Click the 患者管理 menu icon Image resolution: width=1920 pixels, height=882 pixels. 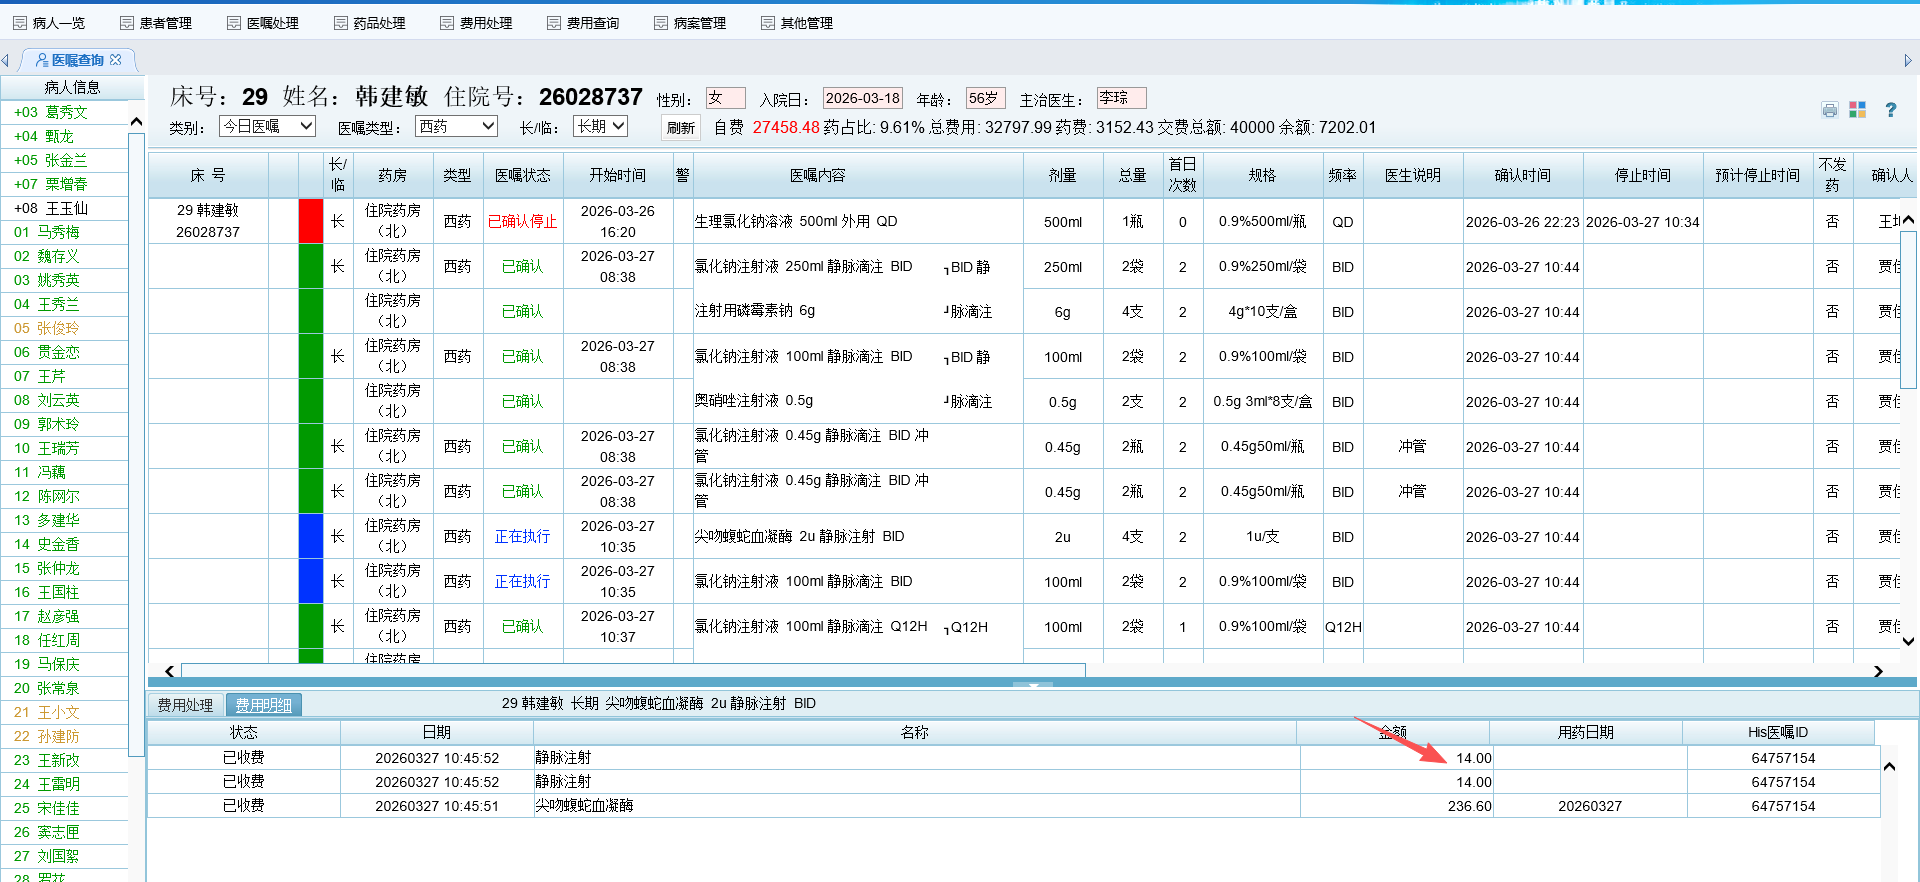point(127,23)
